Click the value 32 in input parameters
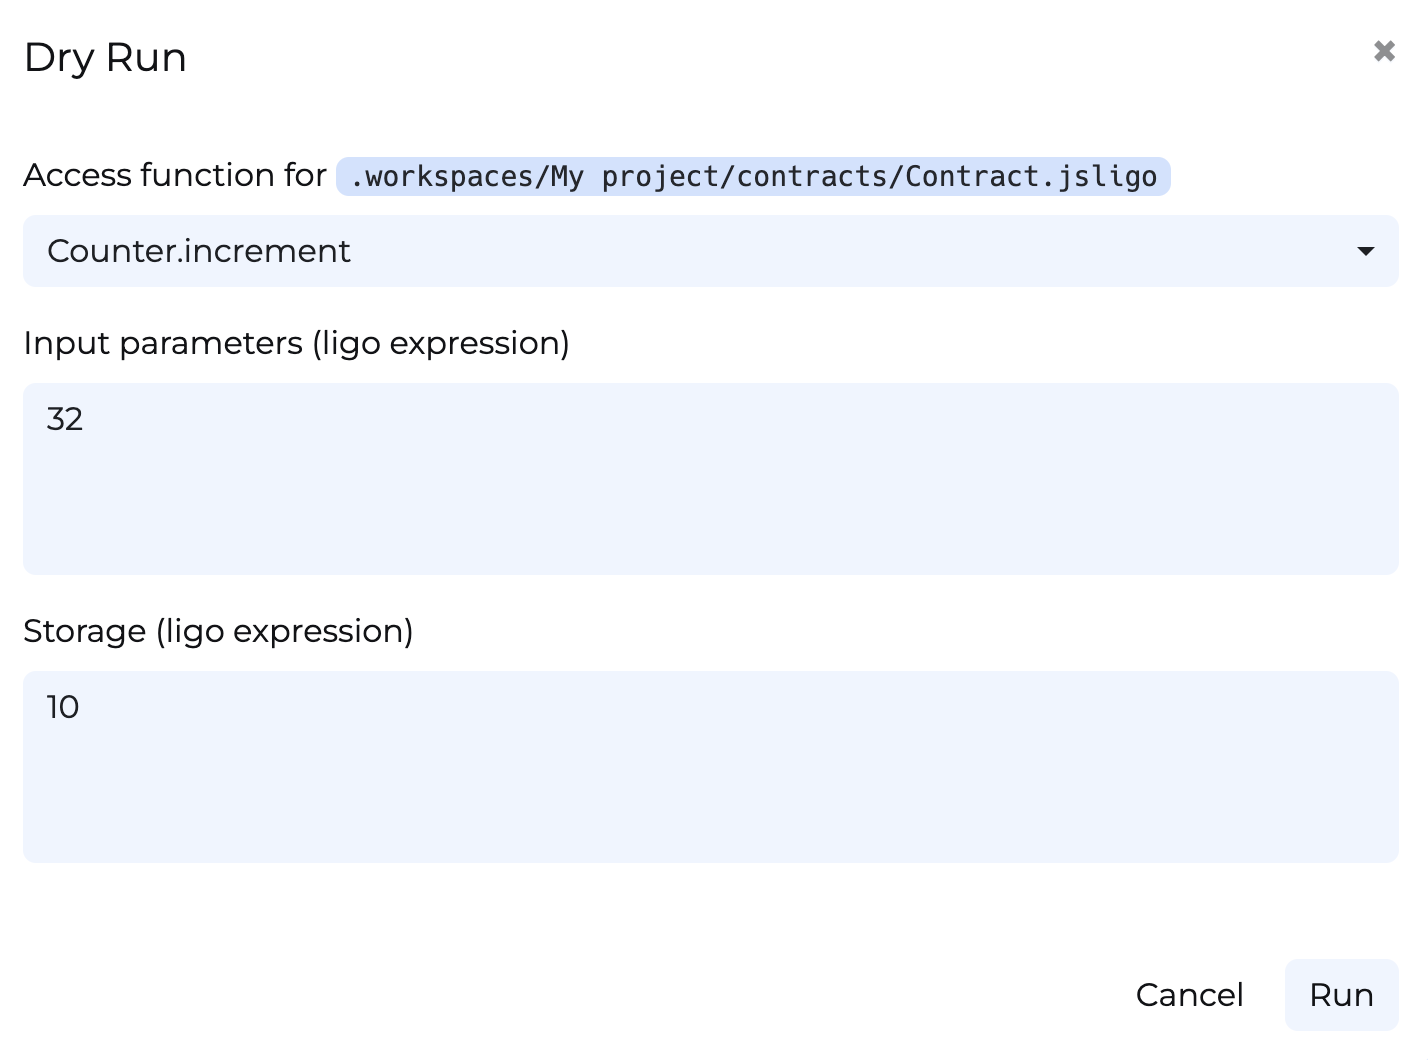The image size is (1428, 1060). point(65,419)
